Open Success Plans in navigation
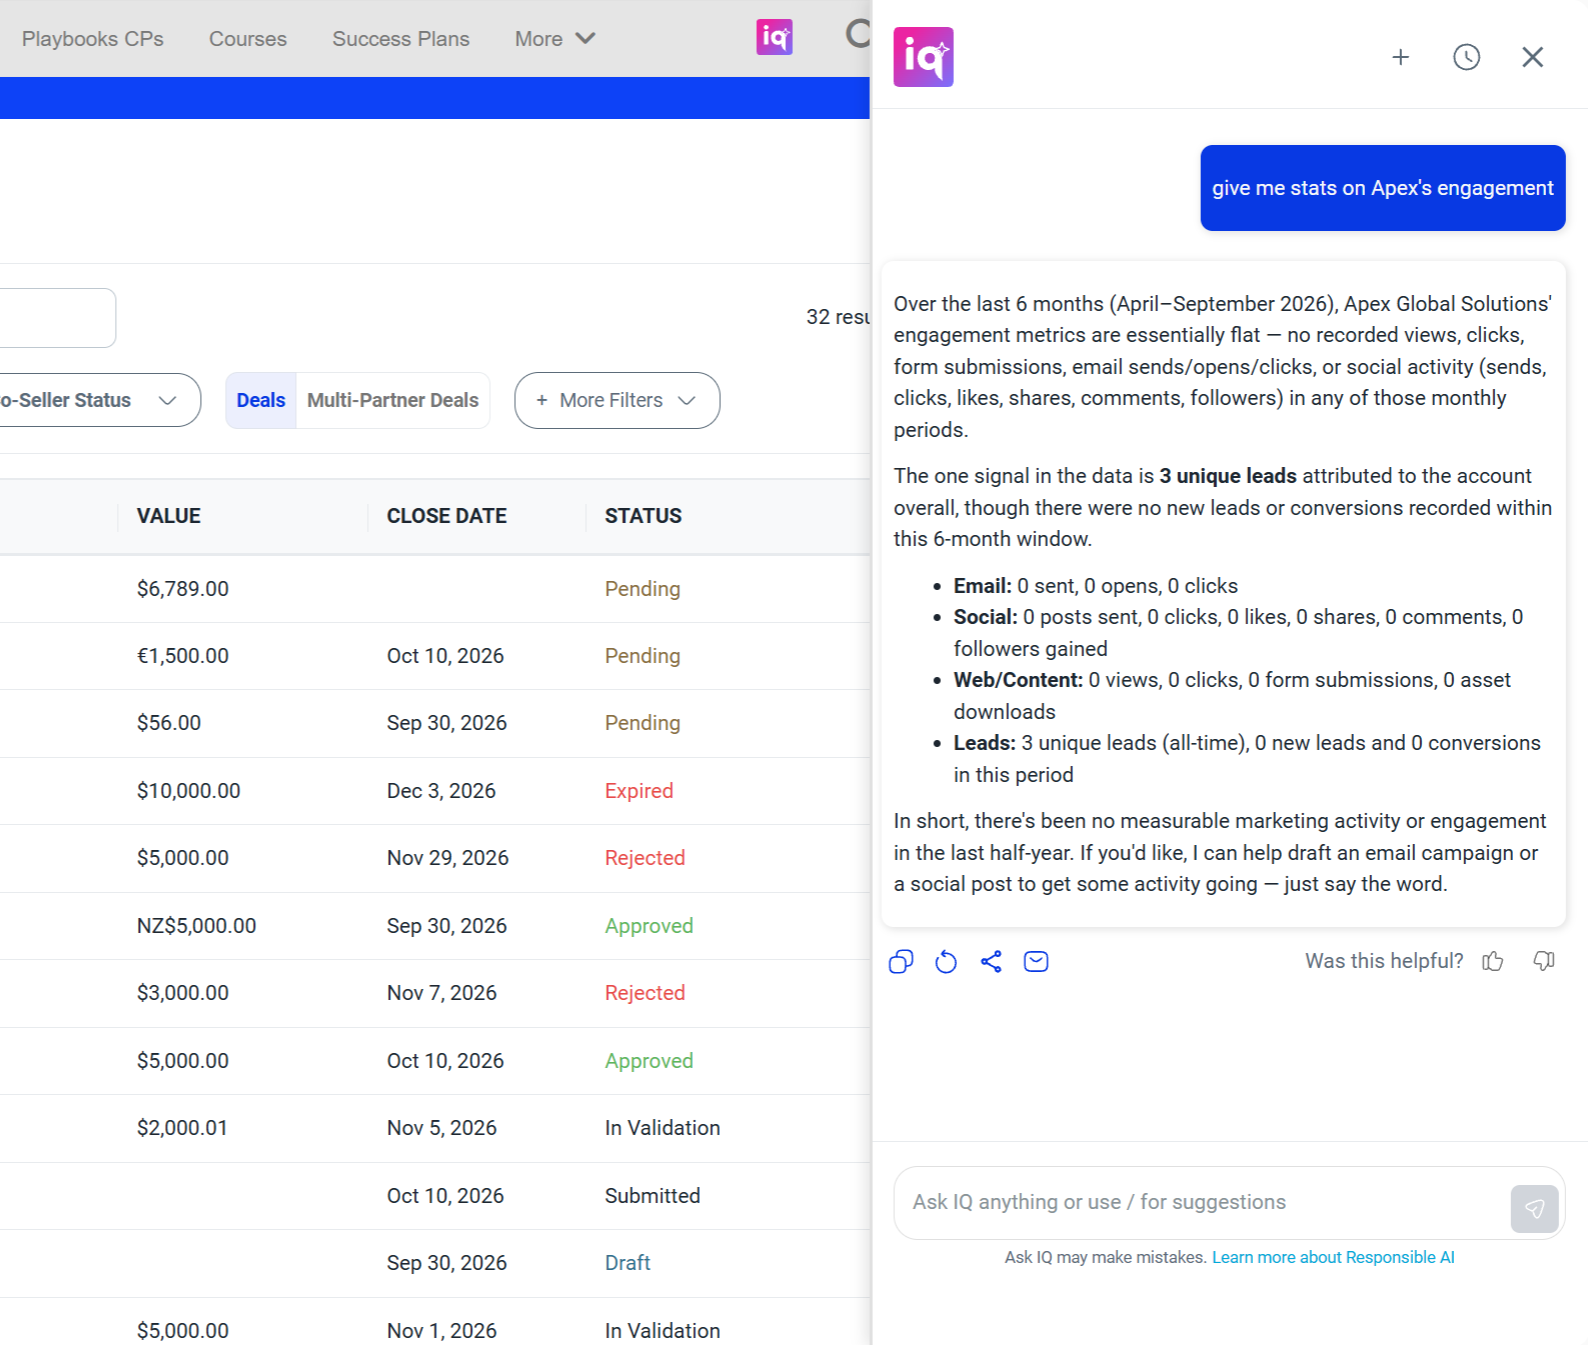This screenshot has height=1345, width=1588. point(401,39)
